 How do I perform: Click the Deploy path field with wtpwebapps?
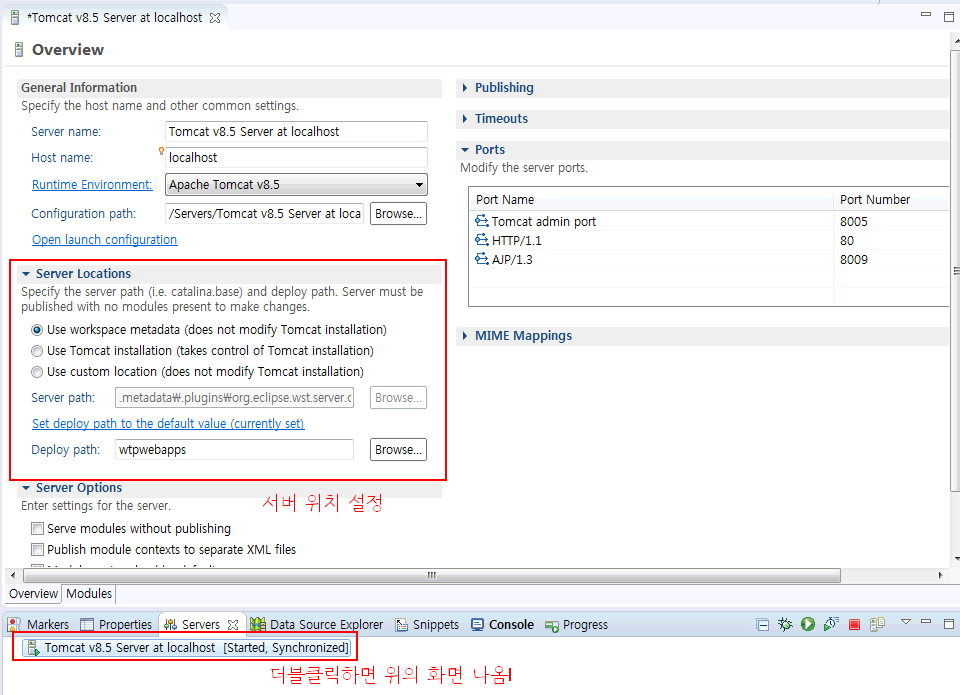pos(234,449)
